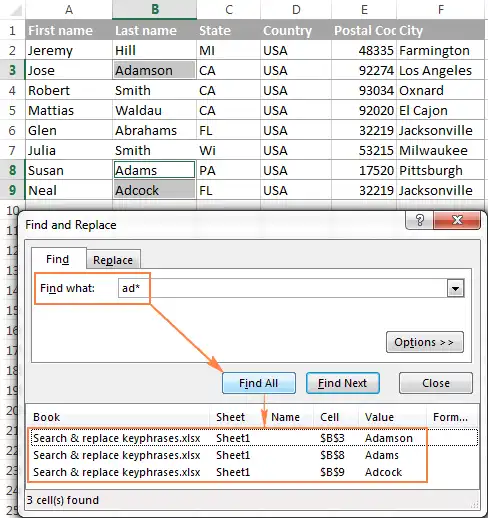The width and height of the screenshot is (488, 518).
Task: Click the help question mark icon
Action: (x=419, y=220)
